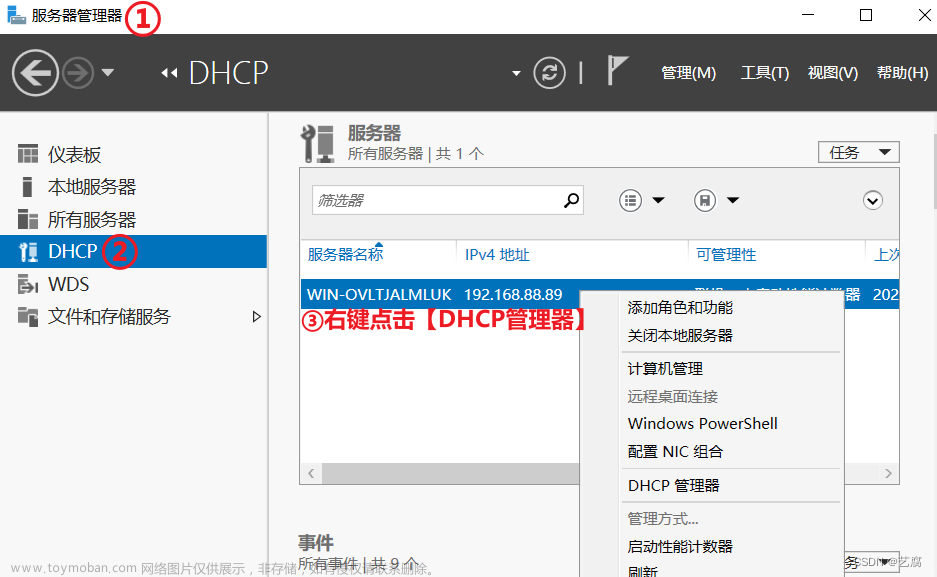Viewport: 937px width, 577px height.
Task: Click the dashboard icon beside 仪表板
Action: click(x=27, y=154)
